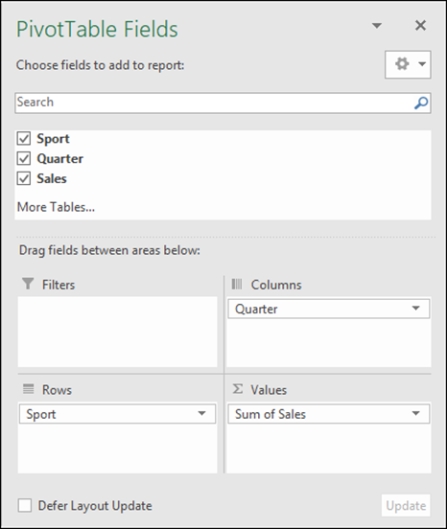The image size is (447, 529).
Task: Click the Filters funnel icon
Action: pos(28,284)
